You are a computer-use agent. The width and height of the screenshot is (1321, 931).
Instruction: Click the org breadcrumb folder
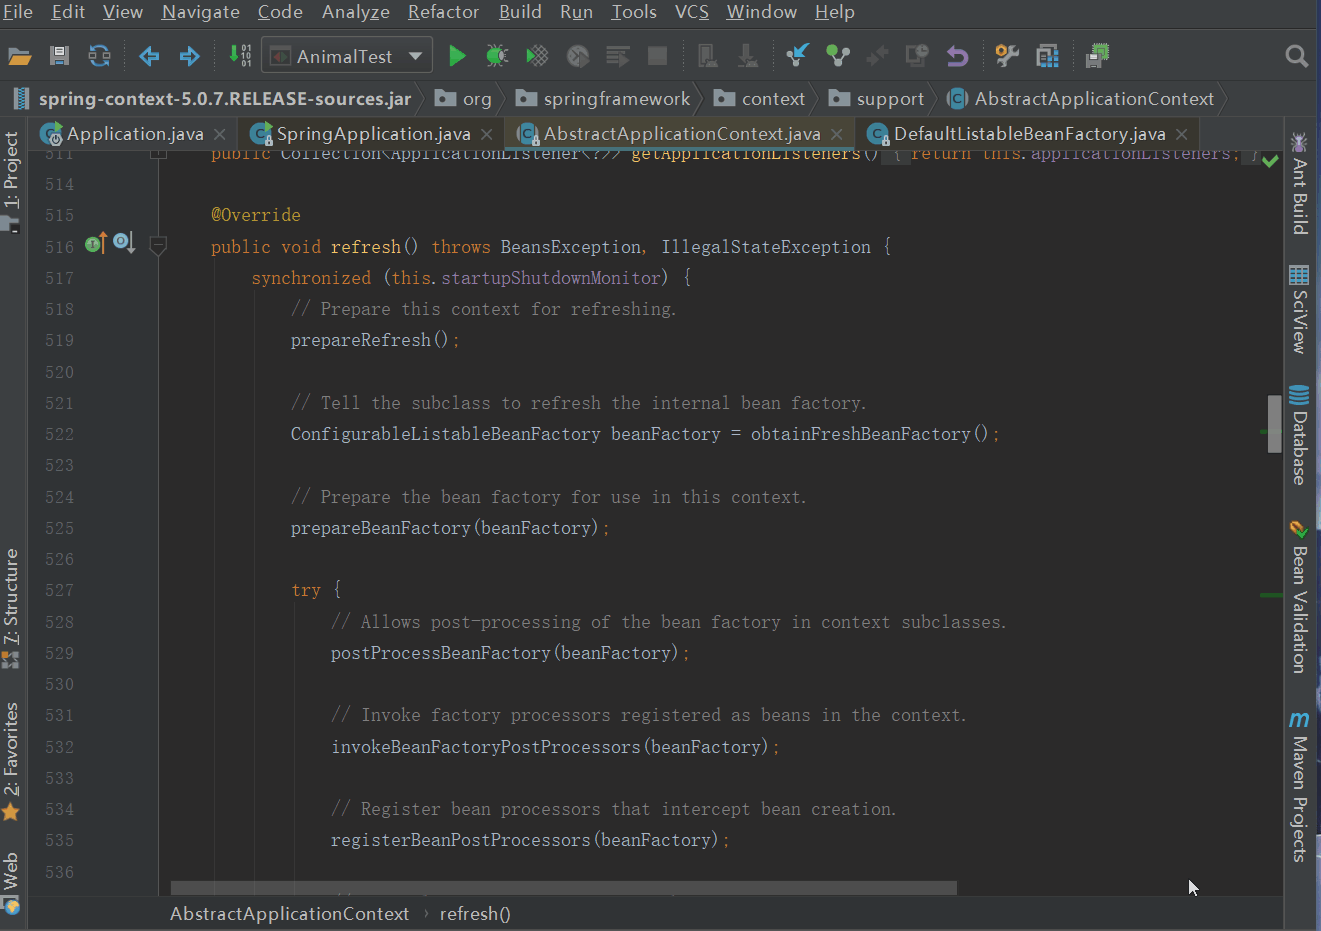pos(464,98)
